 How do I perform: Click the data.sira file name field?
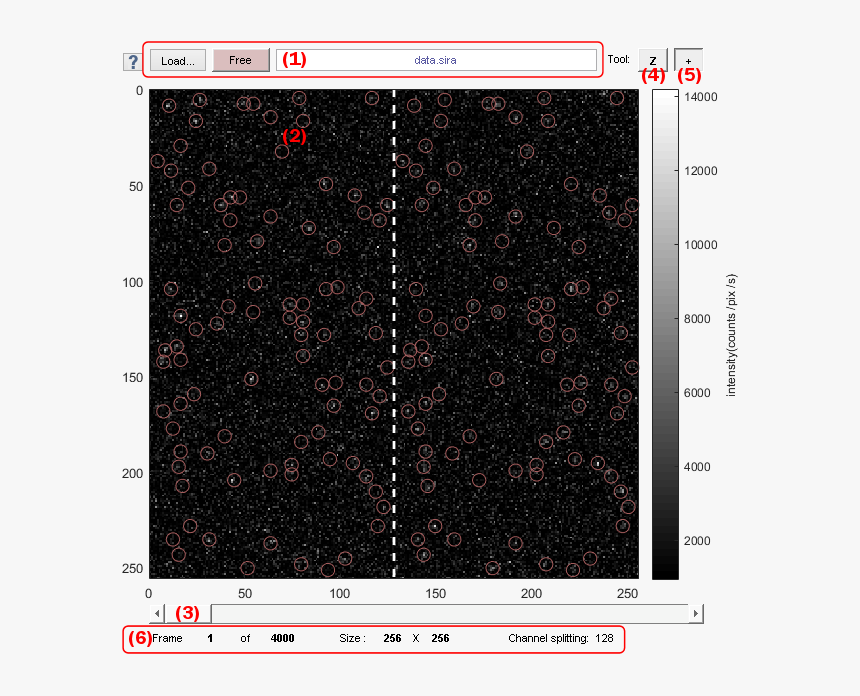436,60
